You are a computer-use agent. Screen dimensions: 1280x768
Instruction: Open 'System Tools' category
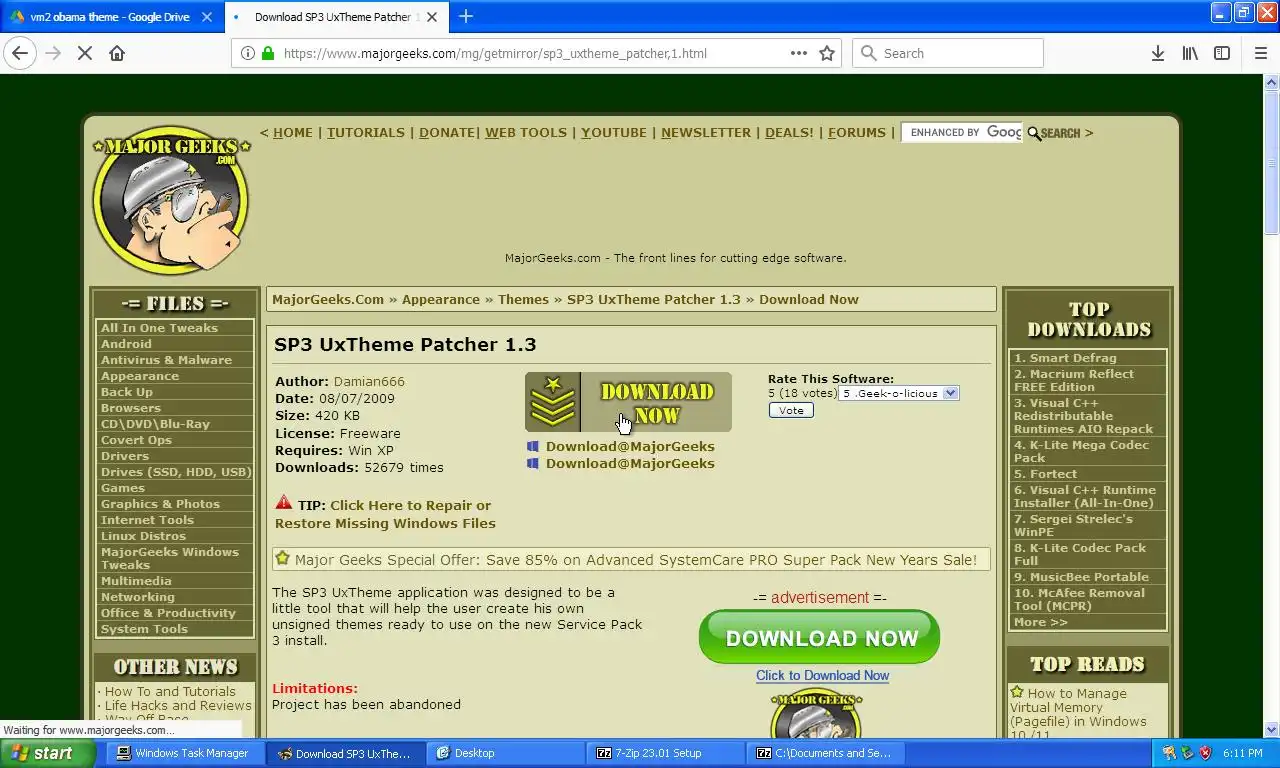(x=144, y=629)
